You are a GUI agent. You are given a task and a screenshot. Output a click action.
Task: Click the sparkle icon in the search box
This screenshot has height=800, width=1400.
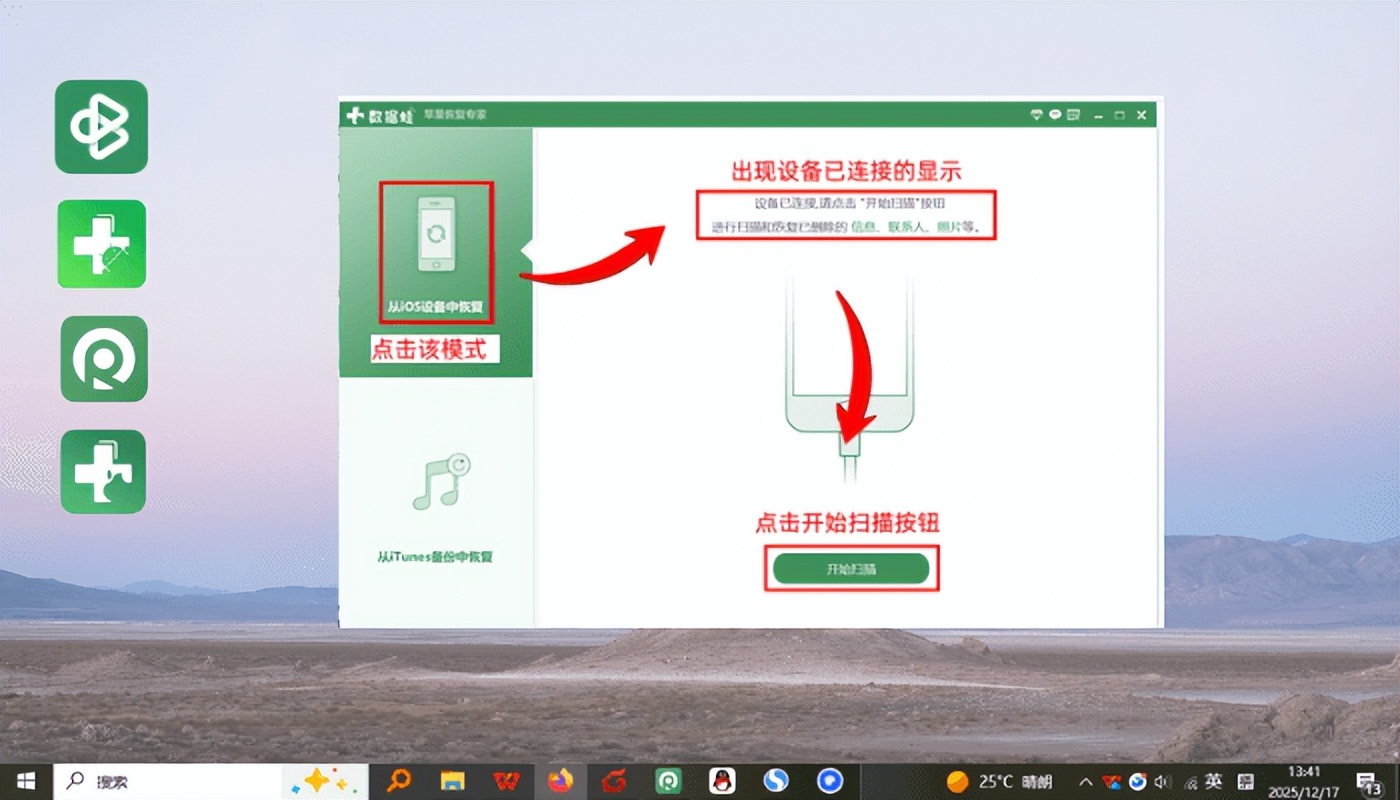(325, 781)
